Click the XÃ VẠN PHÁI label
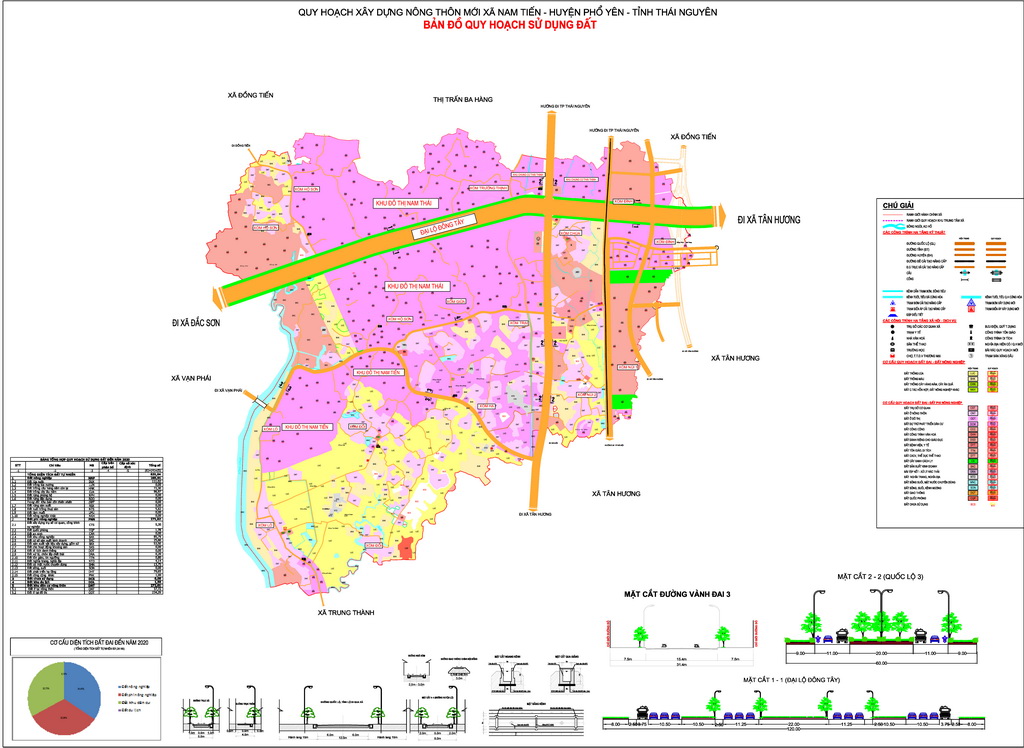 pyautogui.click(x=191, y=379)
